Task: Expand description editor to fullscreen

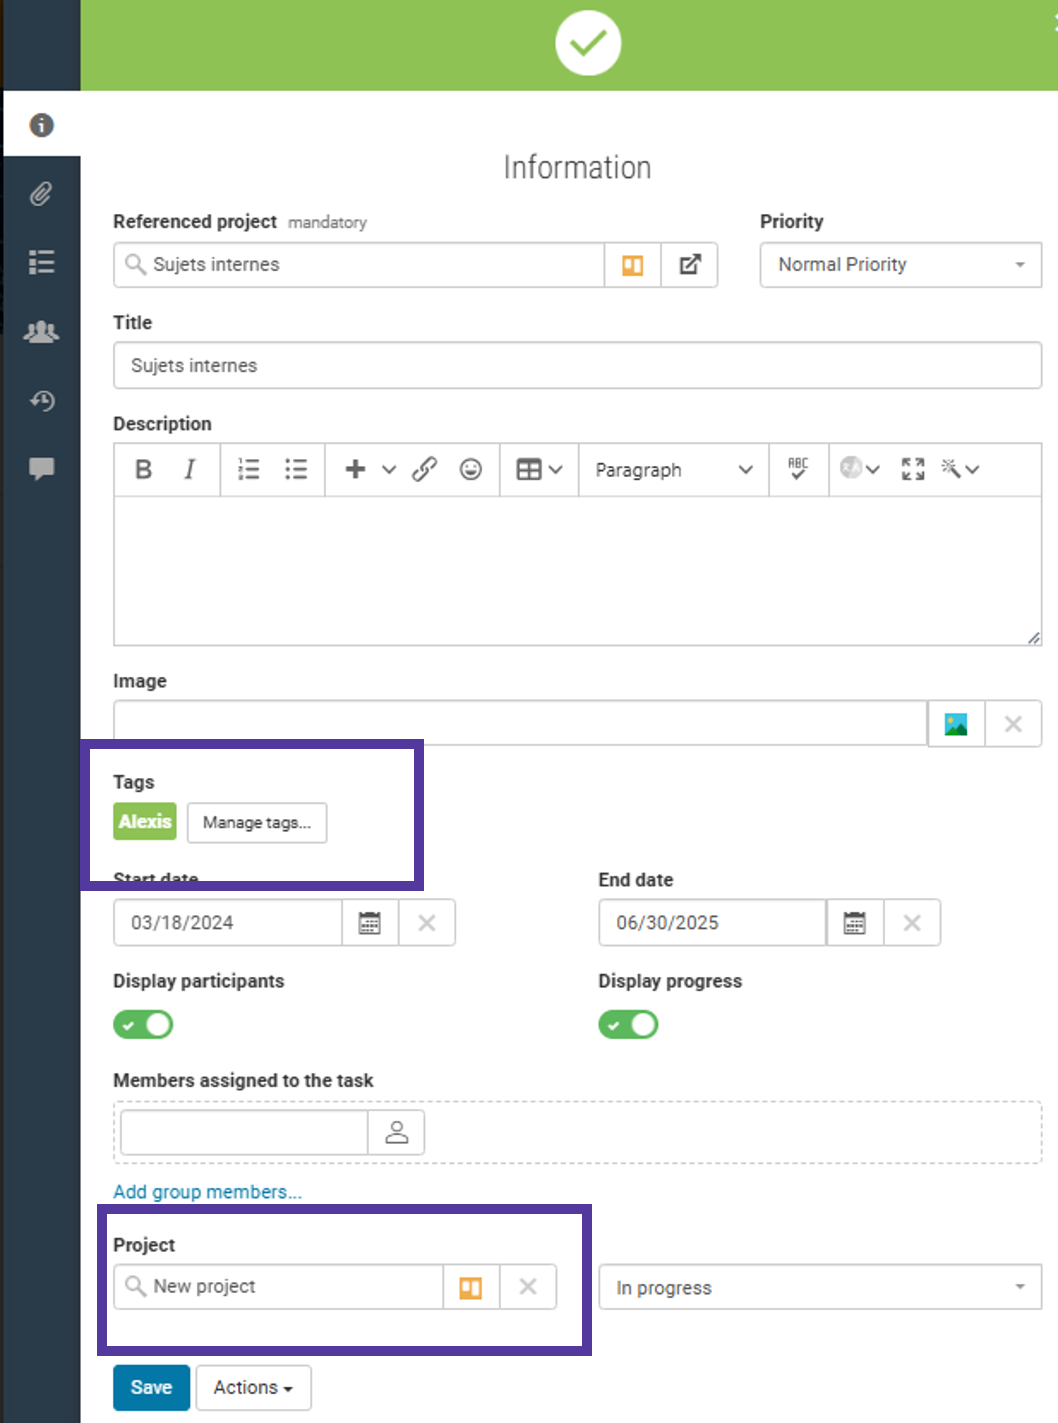Action: (912, 470)
